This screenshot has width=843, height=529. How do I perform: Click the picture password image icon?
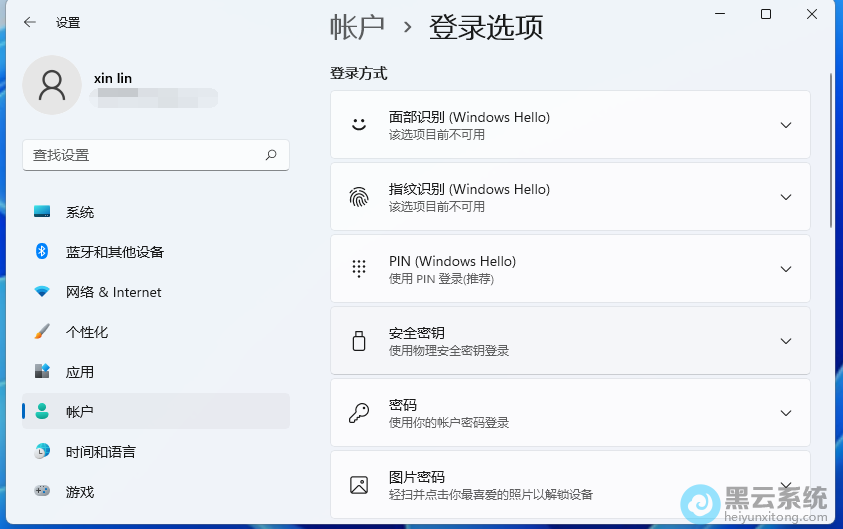358,485
